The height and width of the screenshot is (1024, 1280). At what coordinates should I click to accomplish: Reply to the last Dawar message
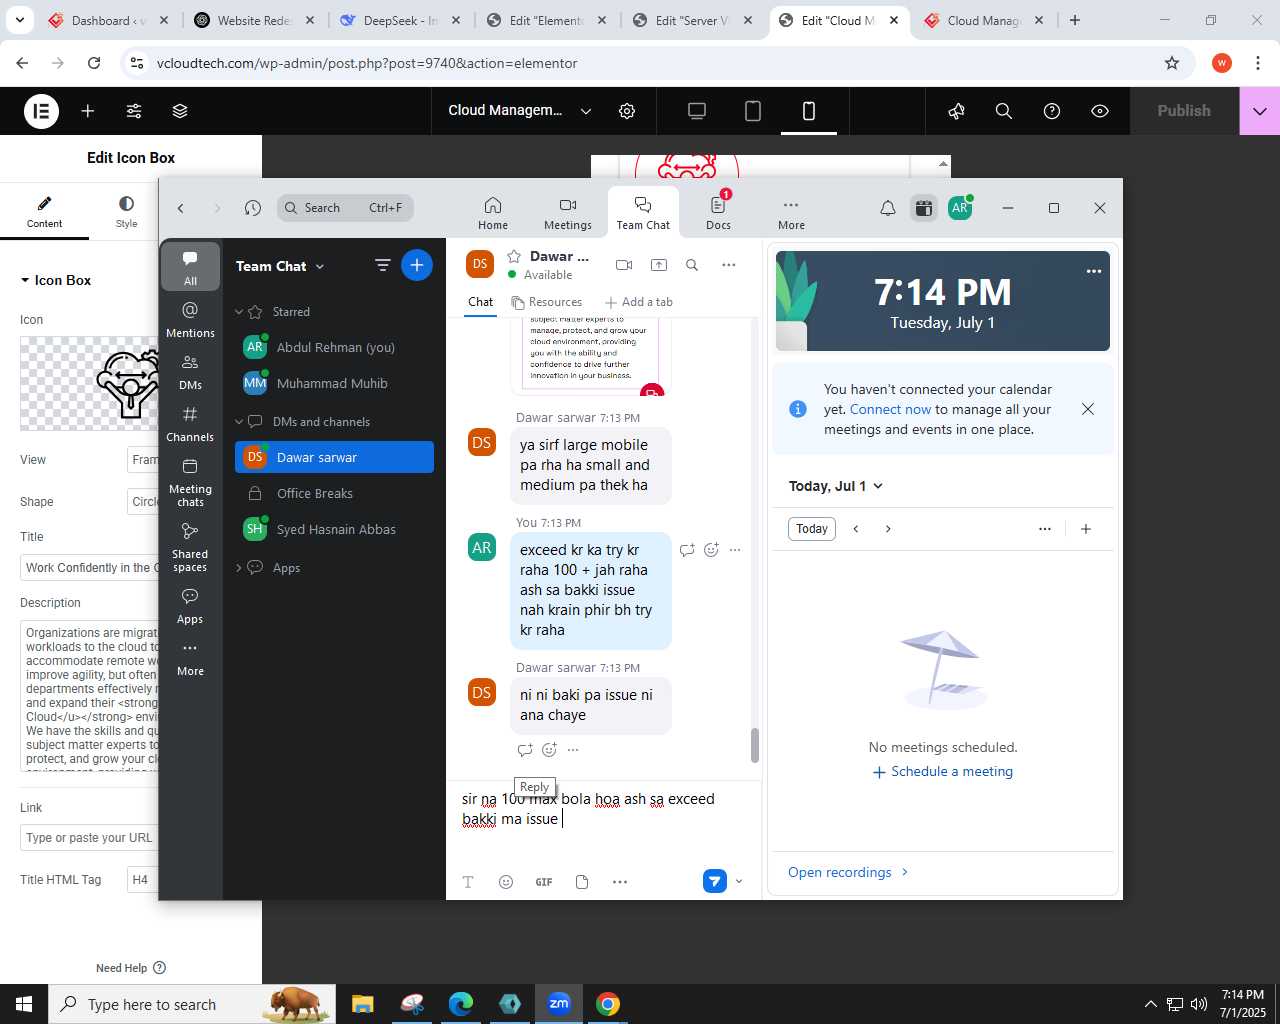click(525, 750)
